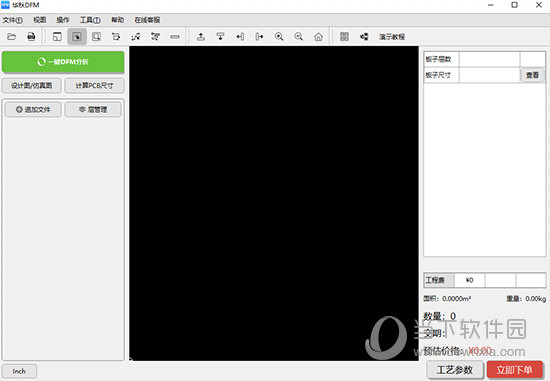Screen dimensions: 550x381
Task: Select the ruler measure tool icon
Action: (175, 36)
